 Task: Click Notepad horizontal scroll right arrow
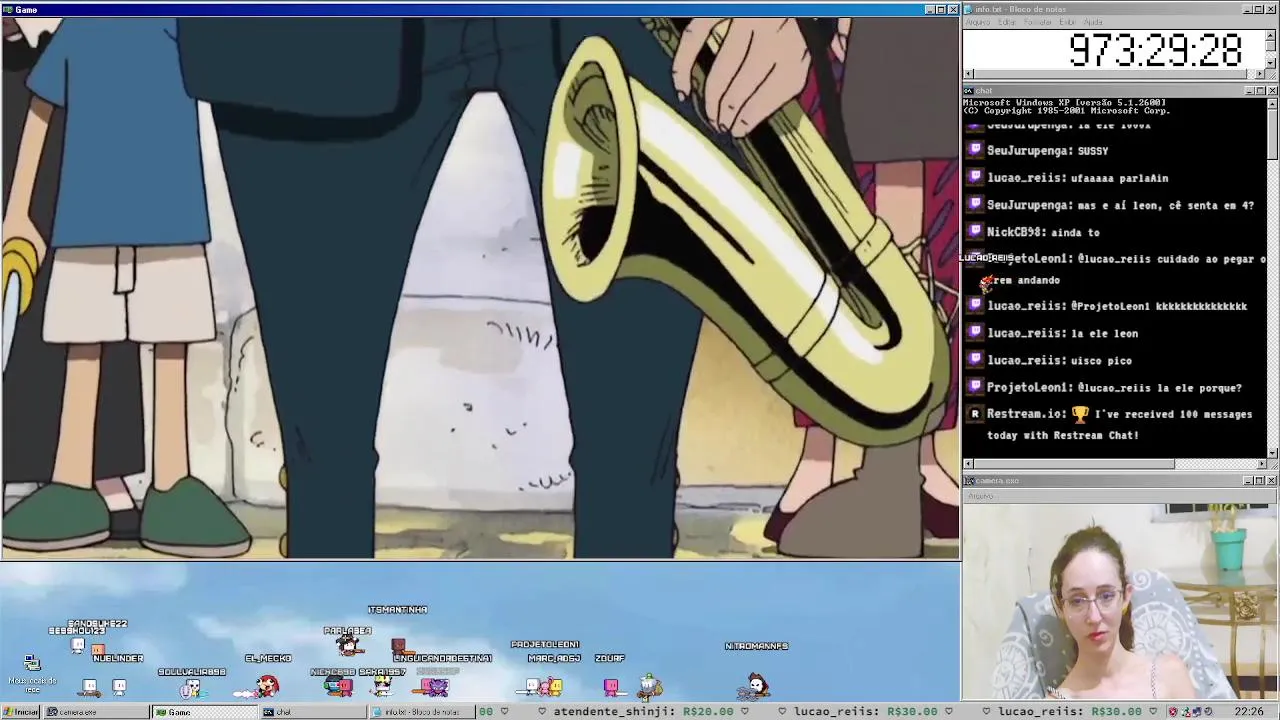[1262, 74]
